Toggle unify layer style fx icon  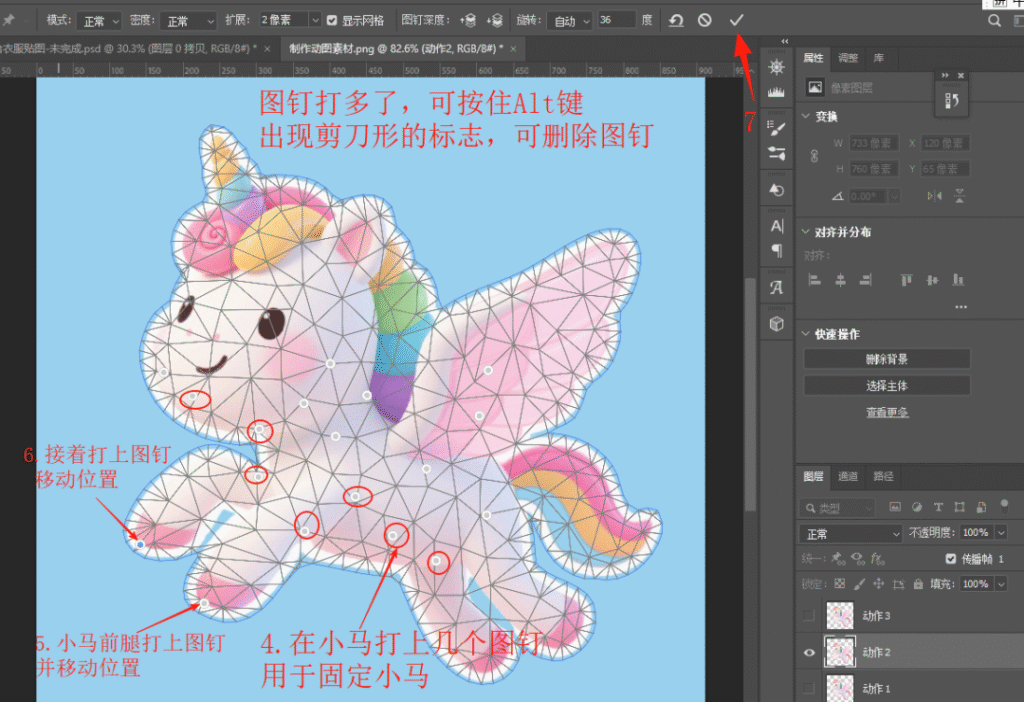tap(877, 558)
